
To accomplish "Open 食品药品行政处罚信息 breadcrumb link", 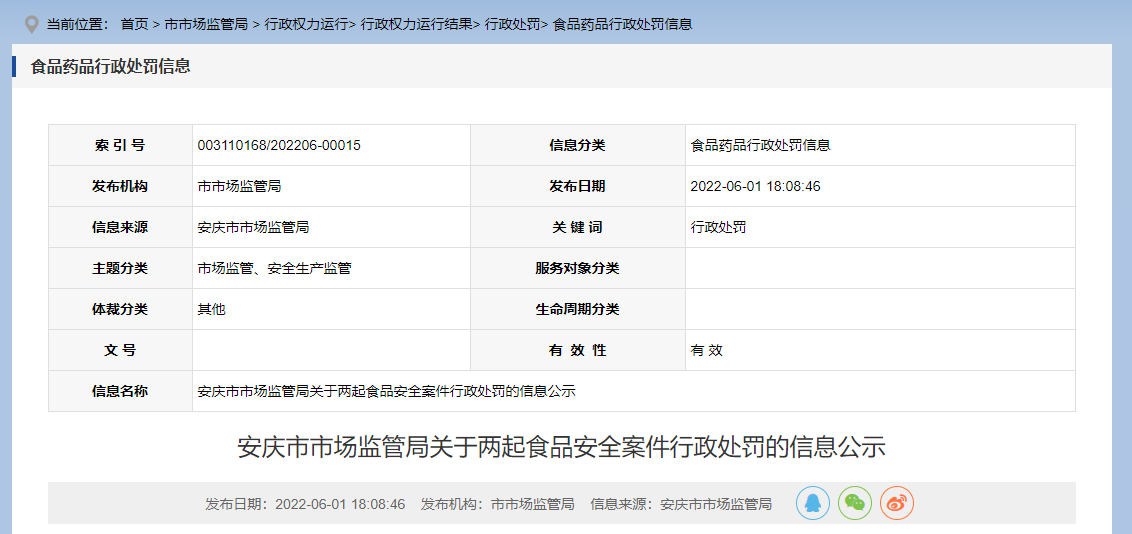I will coord(622,25).
